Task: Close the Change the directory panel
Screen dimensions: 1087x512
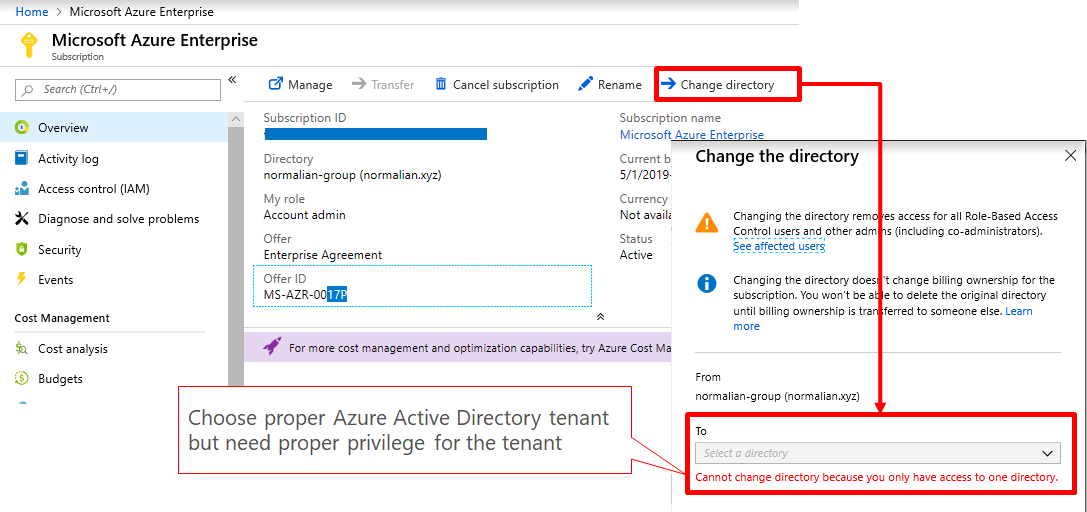Action: tap(1070, 156)
